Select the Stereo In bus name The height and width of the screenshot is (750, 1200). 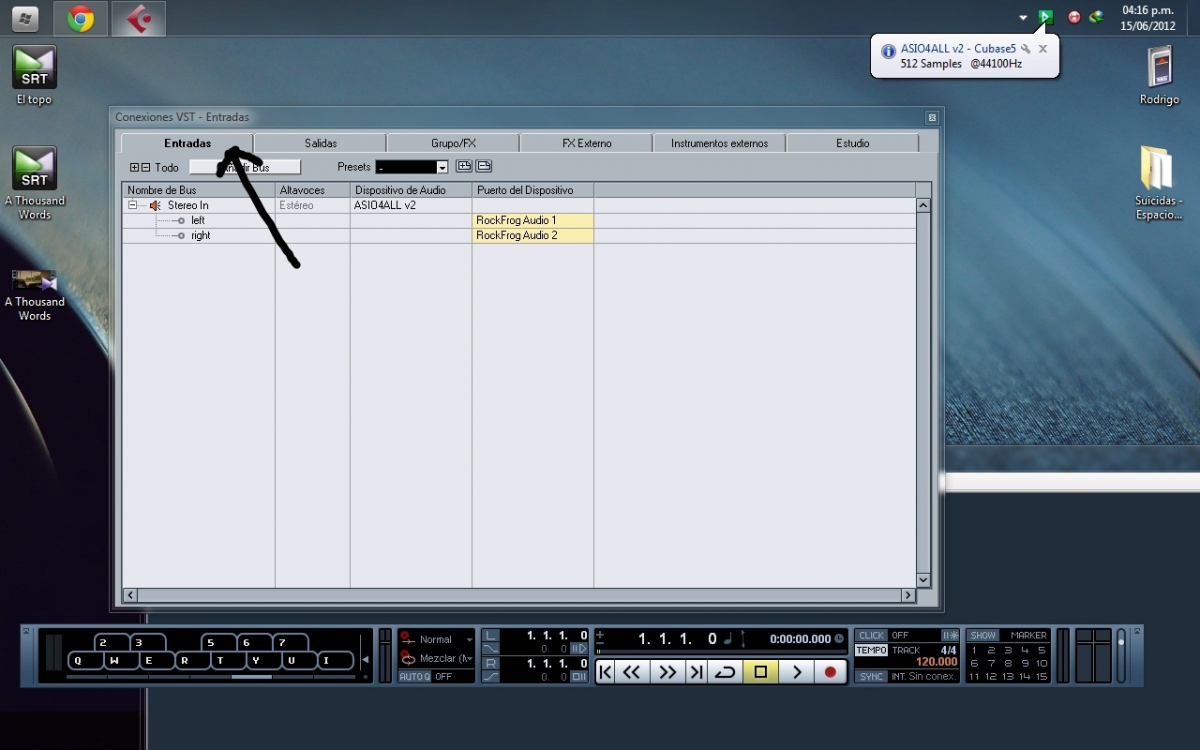(x=188, y=205)
